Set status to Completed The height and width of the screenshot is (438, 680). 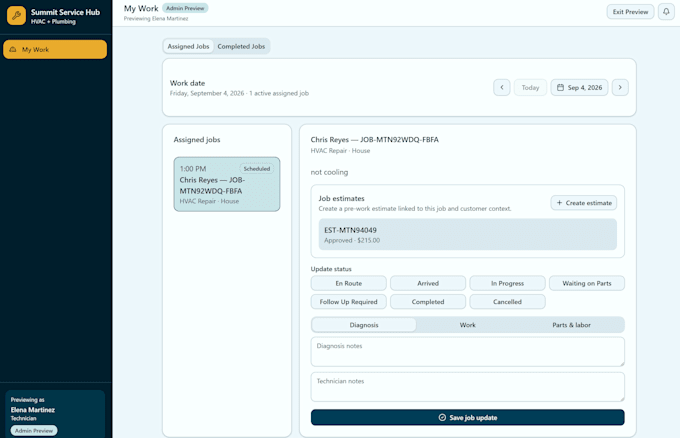428,302
